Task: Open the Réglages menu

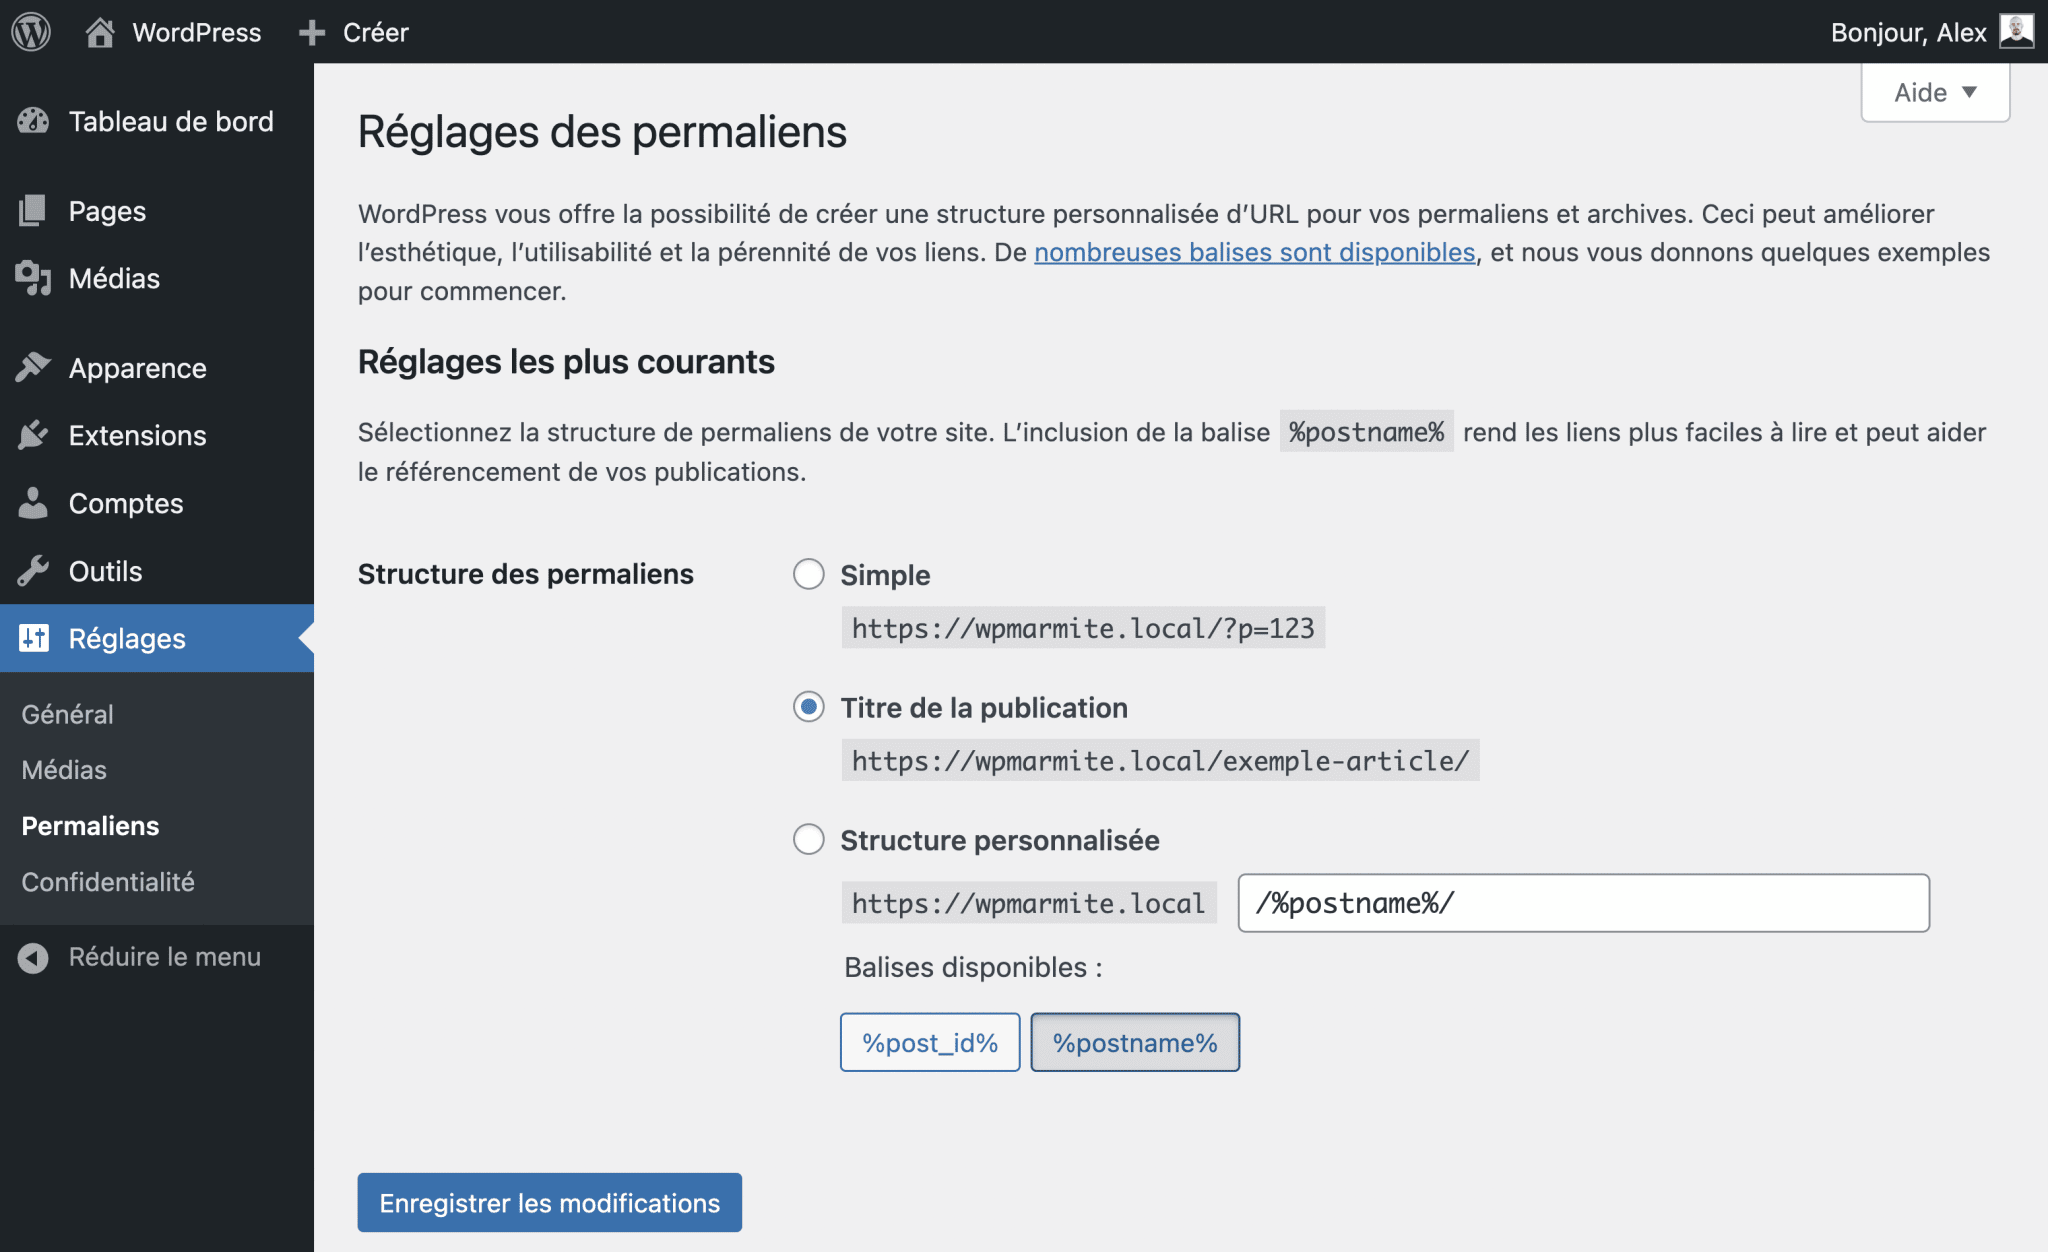Action: [157, 638]
